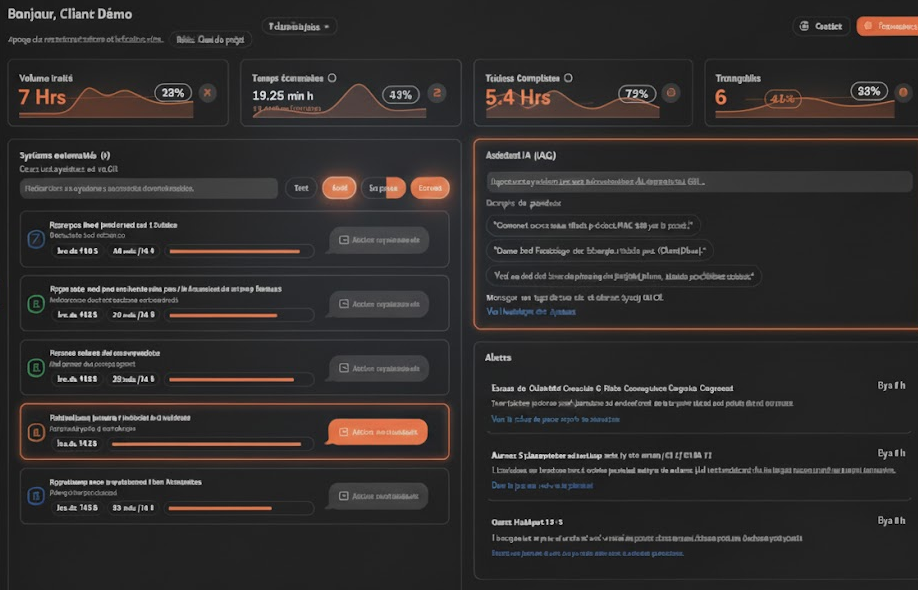Click the blue square icon on the first system row
The height and width of the screenshot is (590, 918).
click(x=35, y=239)
